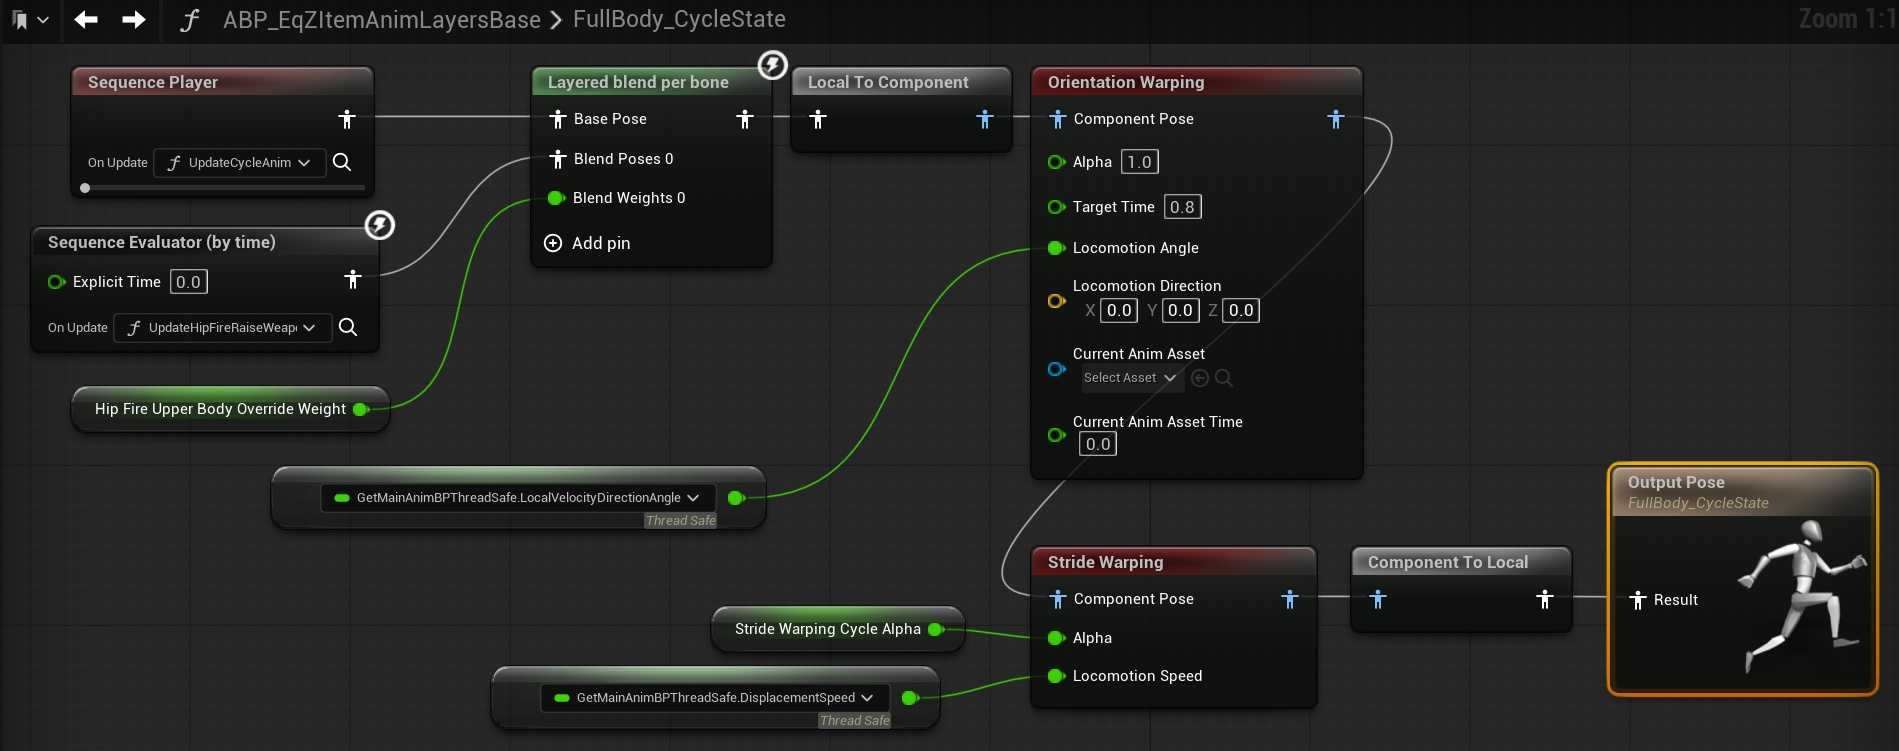Click the magnifier next to UpdateCycleAnim
The height and width of the screenshot is (751, 1899).
342,162
